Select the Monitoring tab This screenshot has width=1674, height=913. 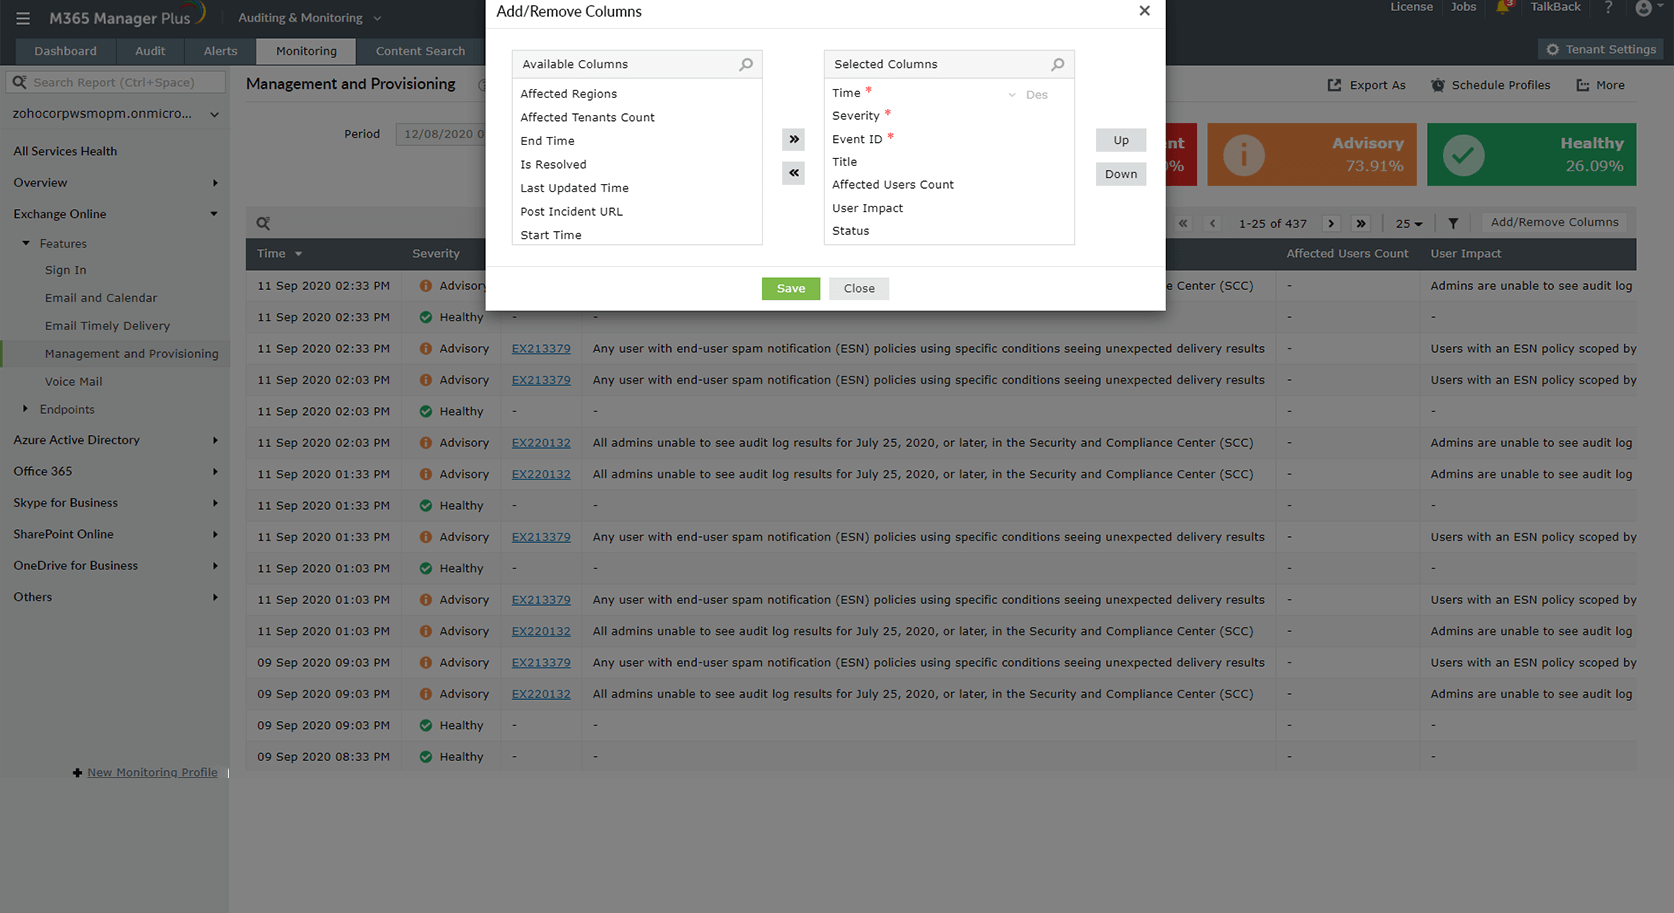click(306, 51)
